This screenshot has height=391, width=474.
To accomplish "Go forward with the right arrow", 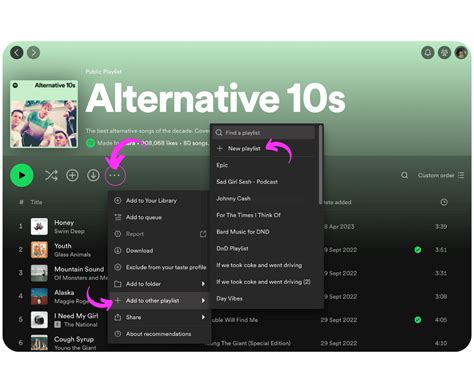I will (33, 52).
